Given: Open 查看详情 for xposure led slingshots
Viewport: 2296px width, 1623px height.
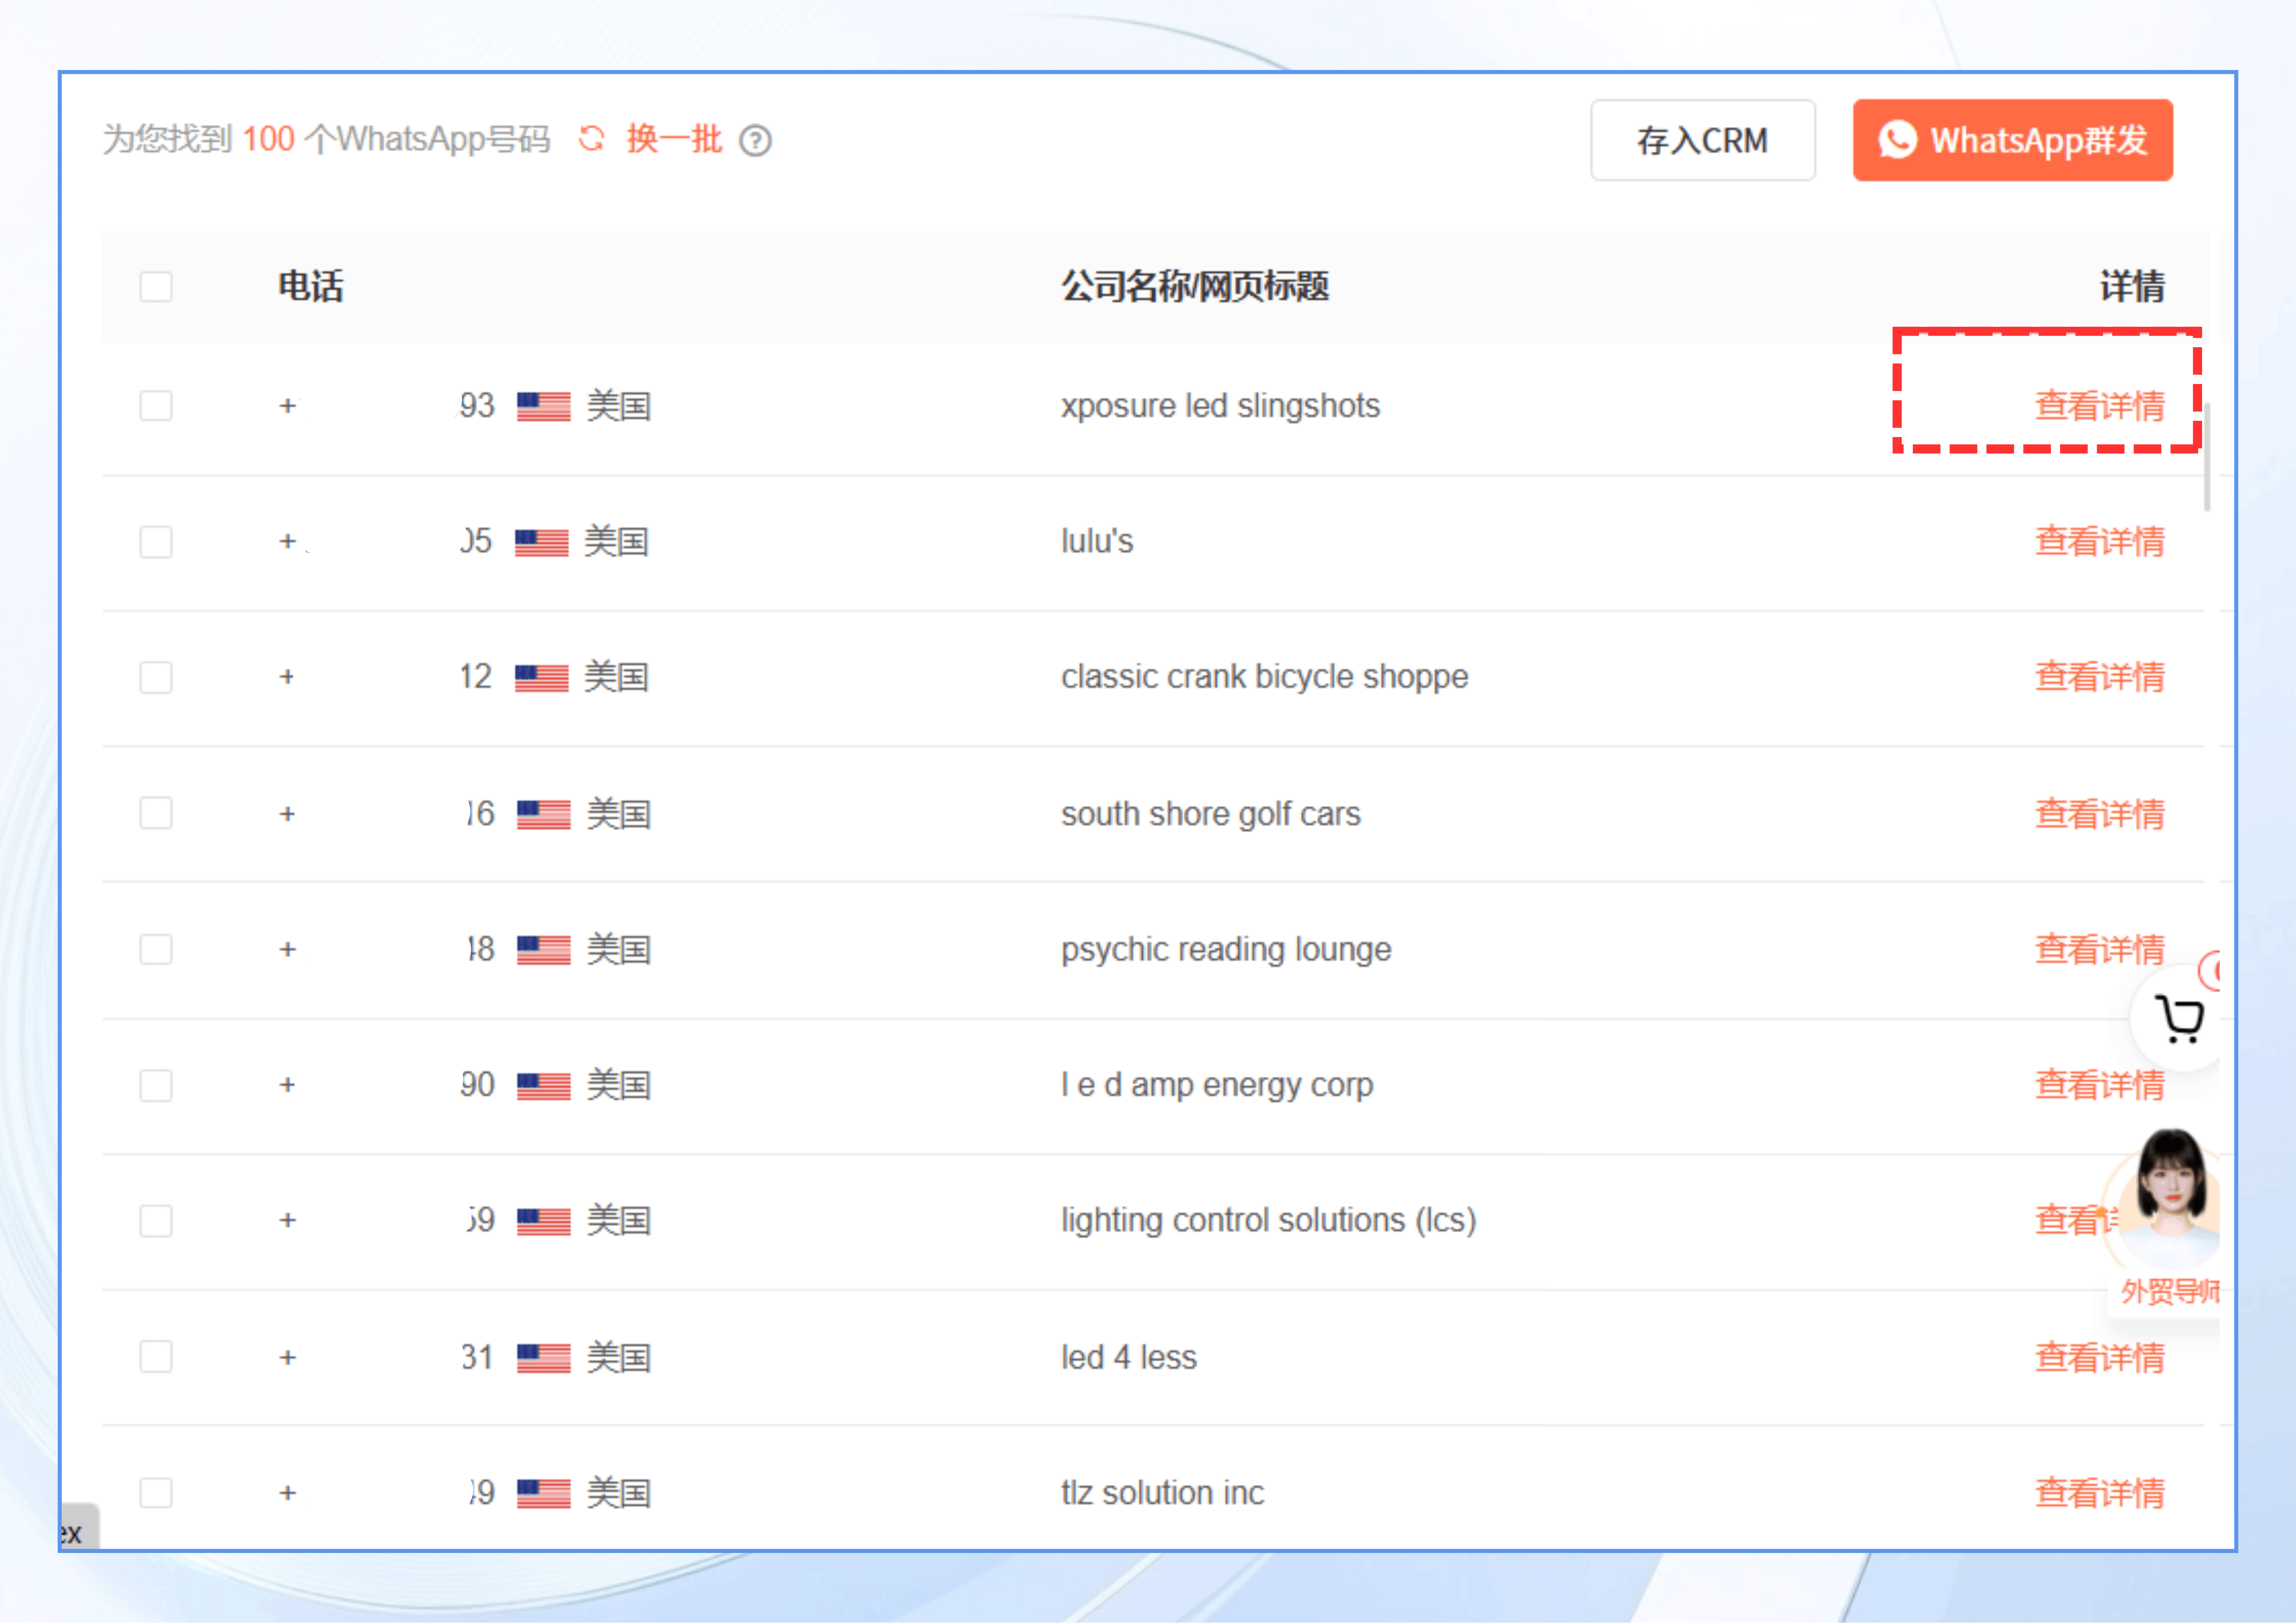Looking at the screenshot, I should click(2100, 406).
